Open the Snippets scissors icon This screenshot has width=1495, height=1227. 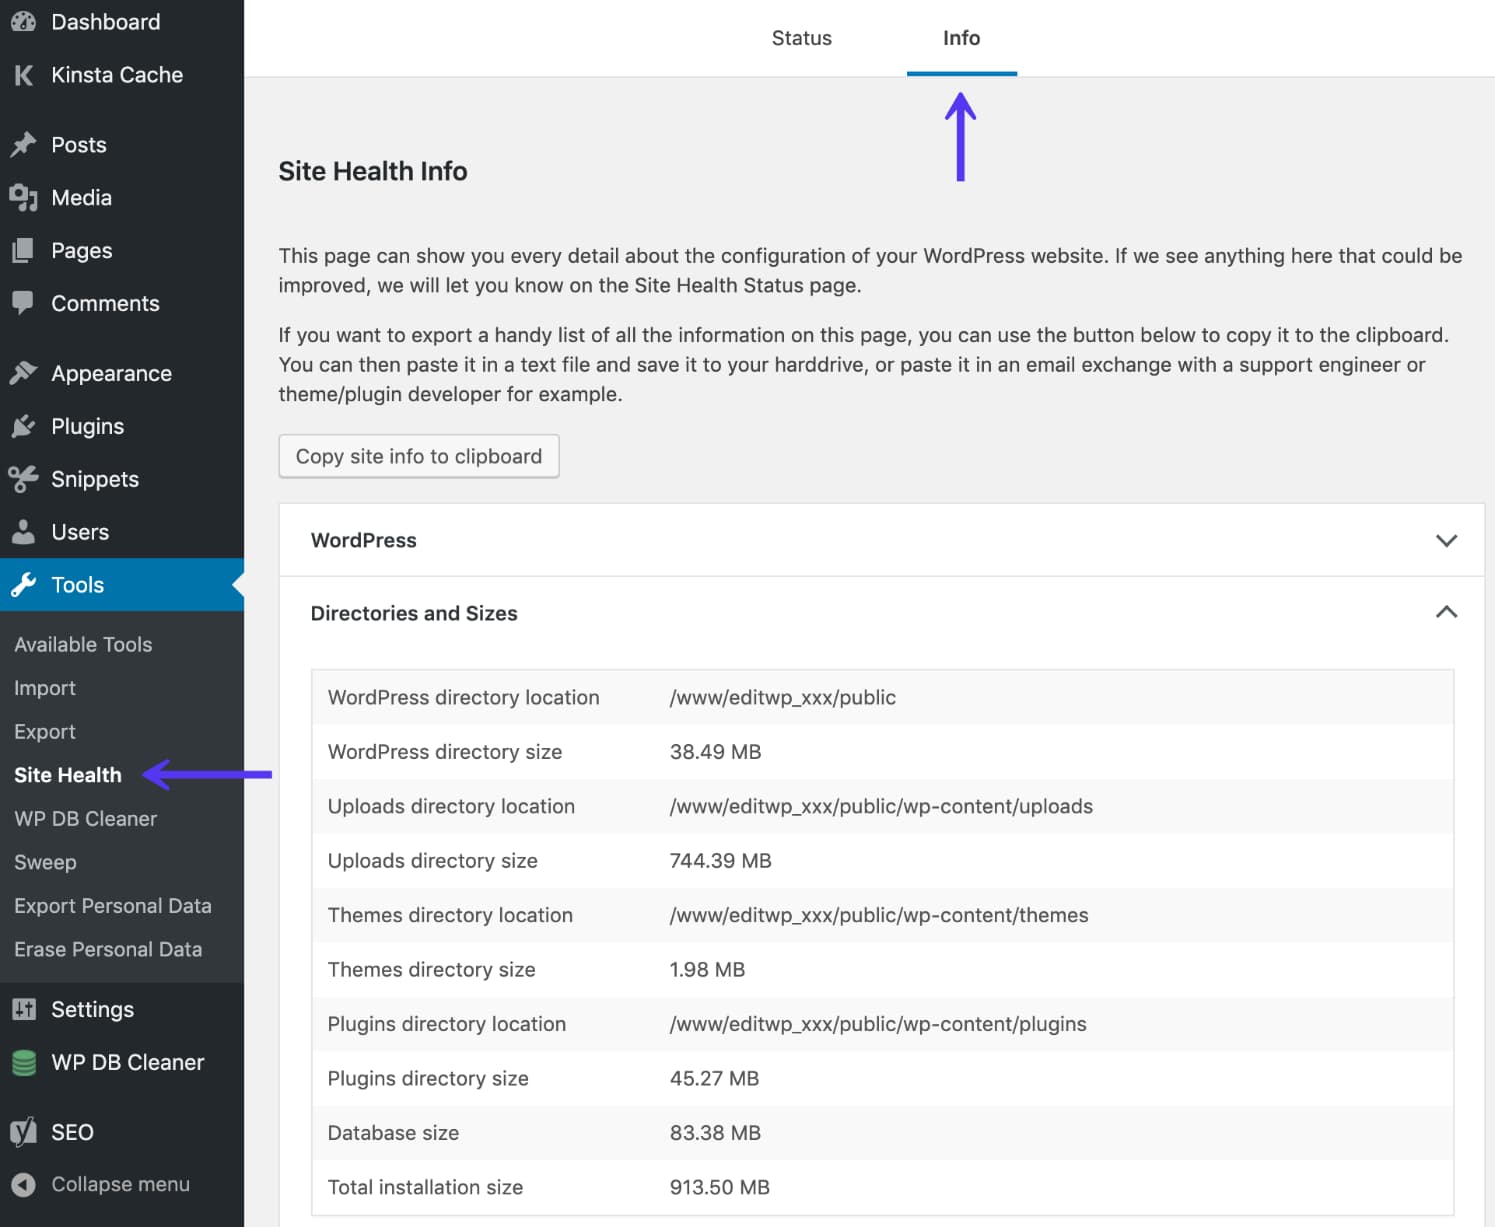click(23, 479)
